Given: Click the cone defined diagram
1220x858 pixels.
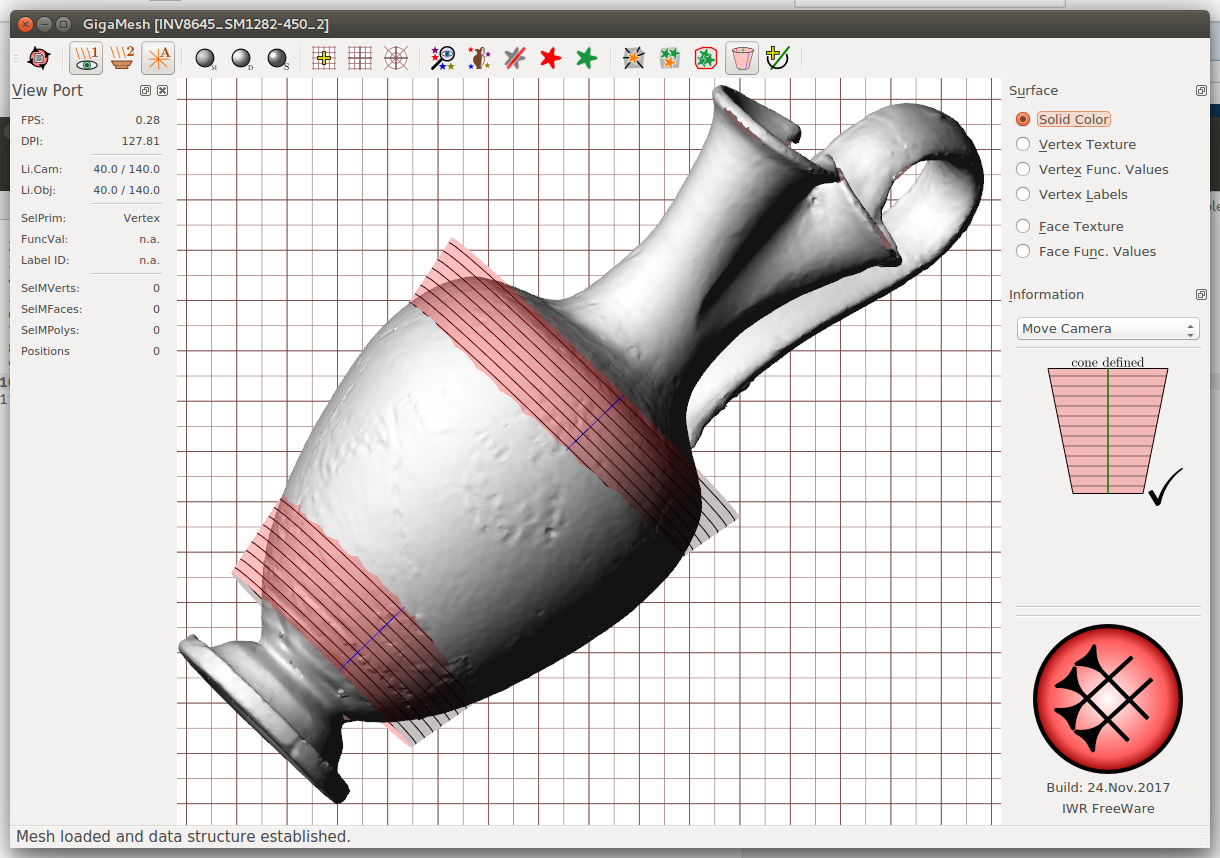Looking at the screenshot, I should [x=1108, y=431].
